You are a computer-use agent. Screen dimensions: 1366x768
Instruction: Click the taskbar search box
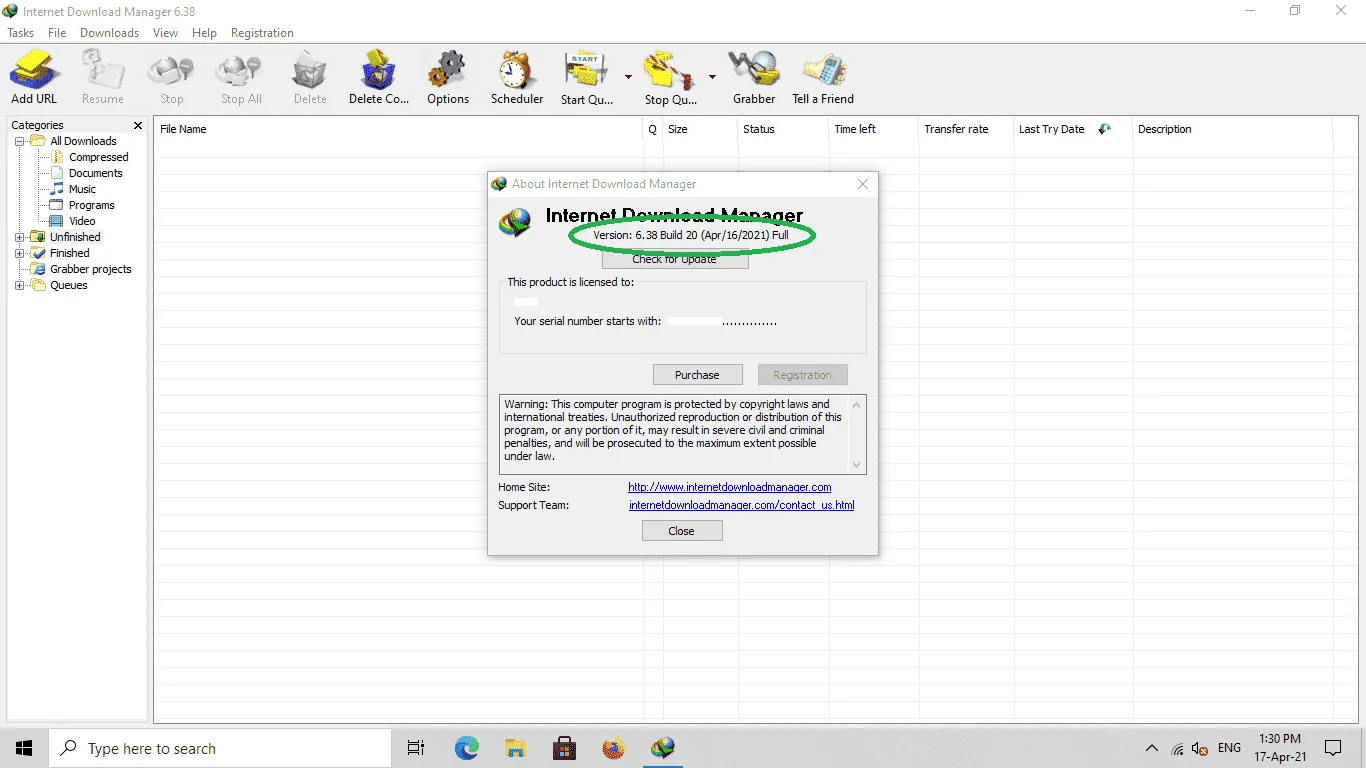[220, 748]
